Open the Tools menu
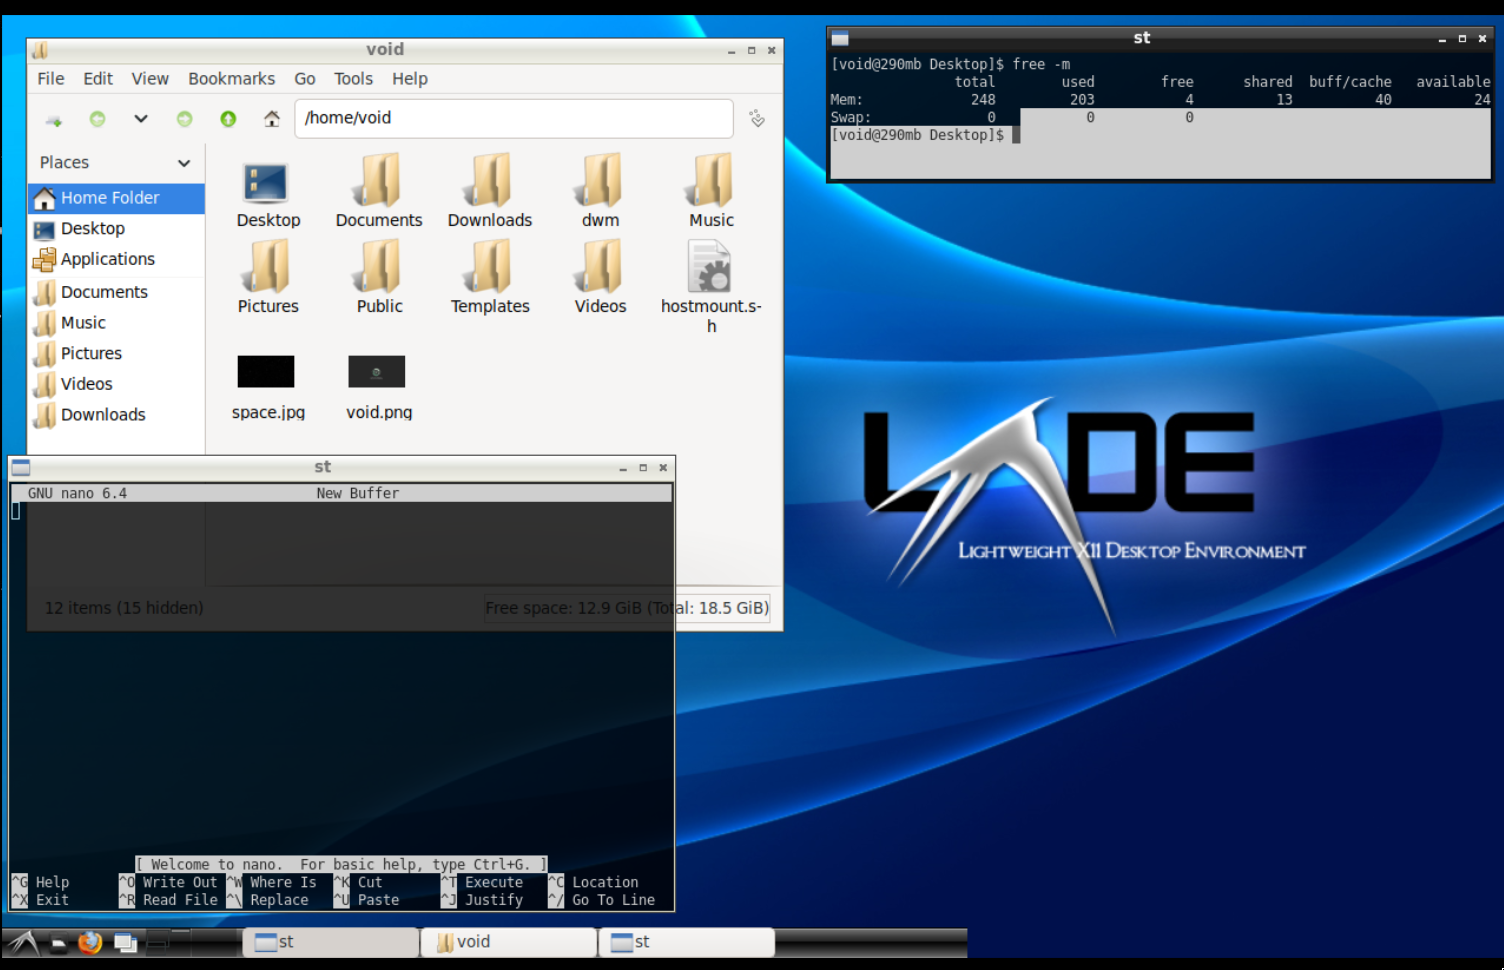 pos(353,79)
